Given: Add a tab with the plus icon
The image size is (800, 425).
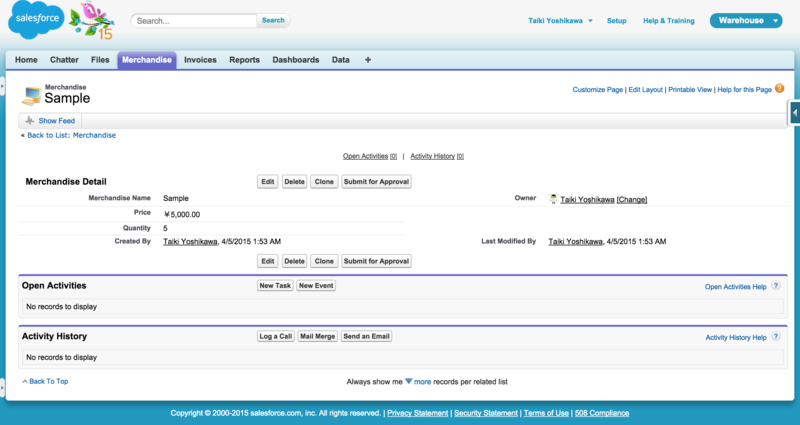Looking at the screenshot, I should click(x=368, y=60).
